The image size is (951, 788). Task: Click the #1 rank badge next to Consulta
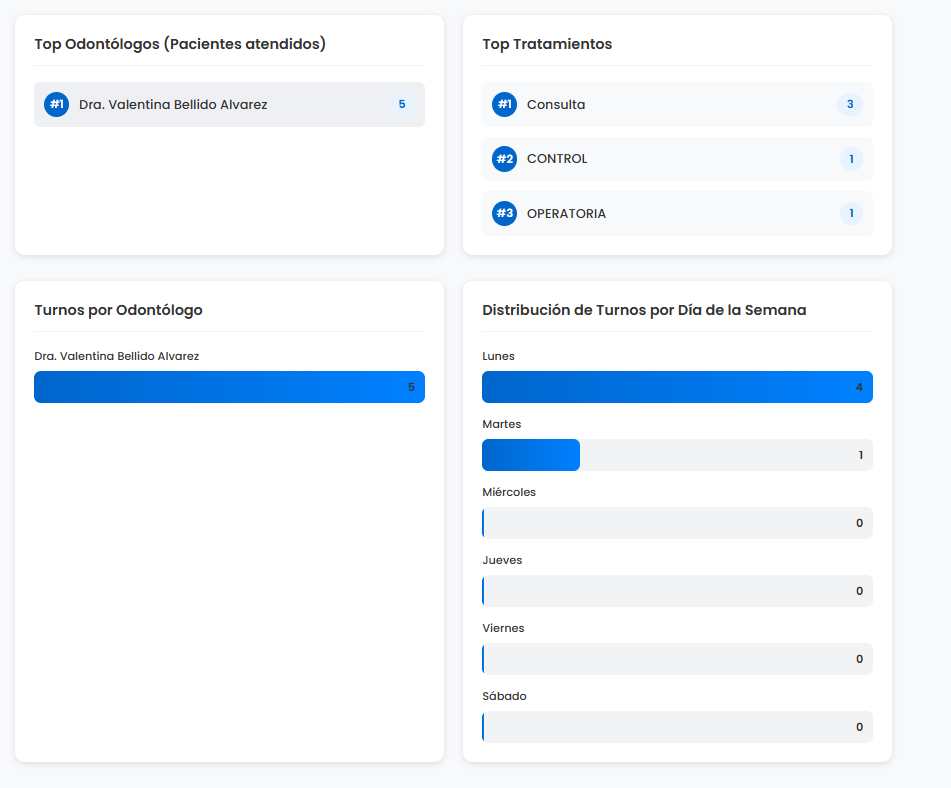coord(505,104)
